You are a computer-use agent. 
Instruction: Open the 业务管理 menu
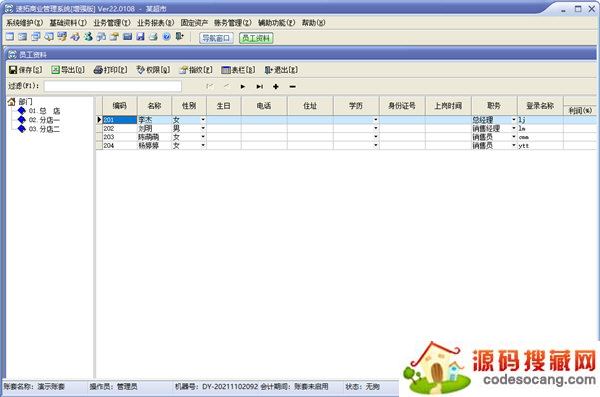[x=112, y=23]
